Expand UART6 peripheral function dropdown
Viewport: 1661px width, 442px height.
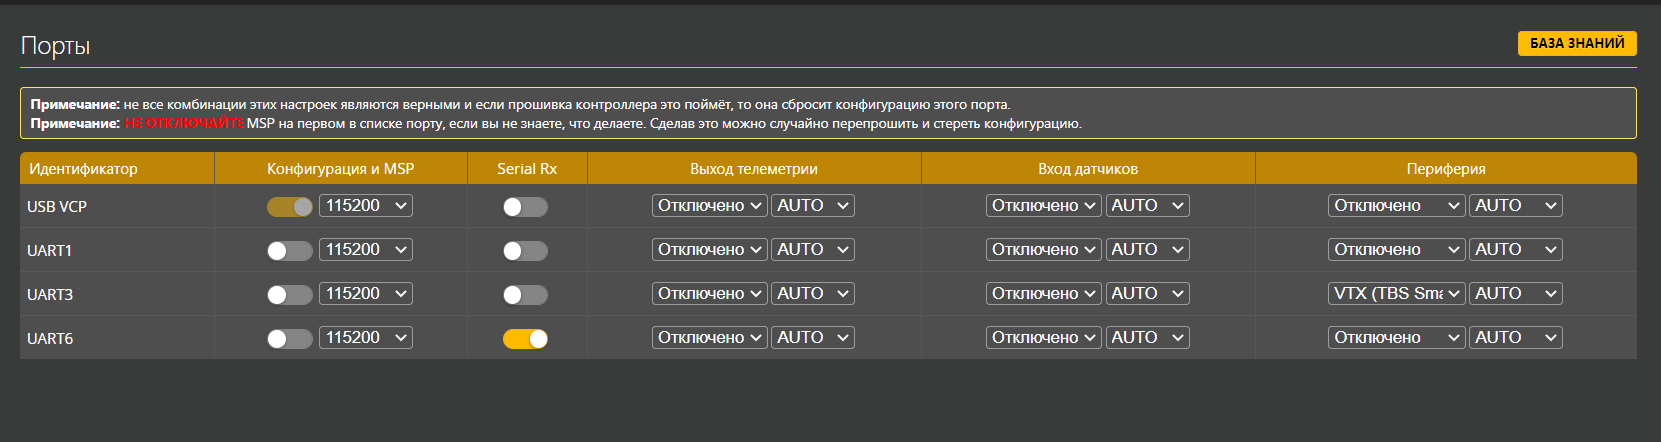tap(1396, 338)
